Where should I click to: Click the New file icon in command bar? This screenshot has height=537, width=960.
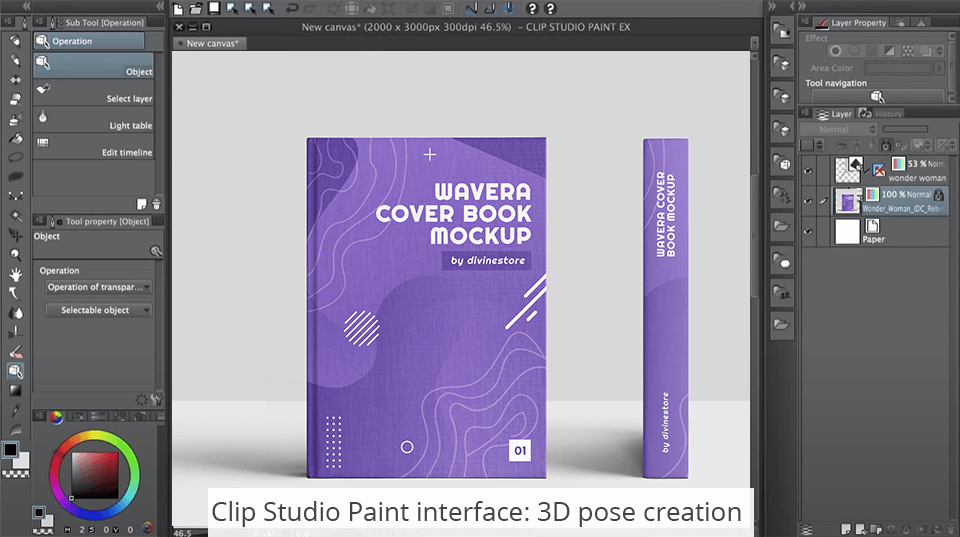(178, 9)
